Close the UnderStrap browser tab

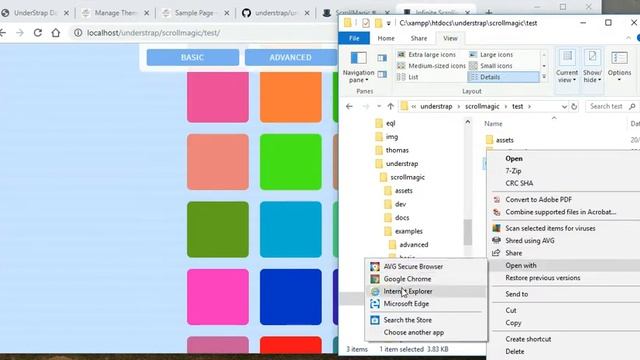click(x=66, y=13)
